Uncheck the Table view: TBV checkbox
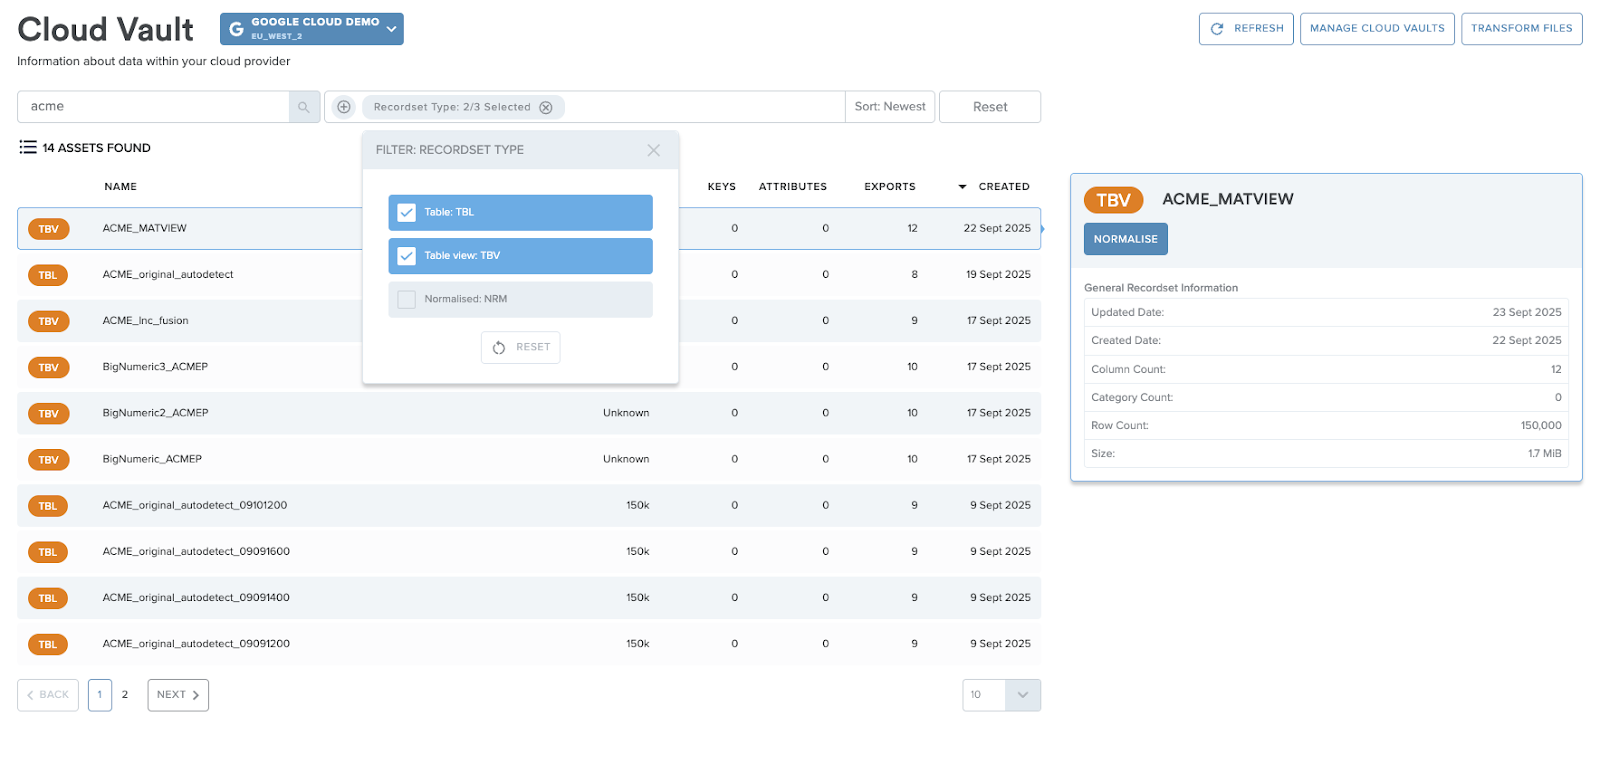Image resolution: width=1600 pixels, height=783 pixels. tap(407, 256)
